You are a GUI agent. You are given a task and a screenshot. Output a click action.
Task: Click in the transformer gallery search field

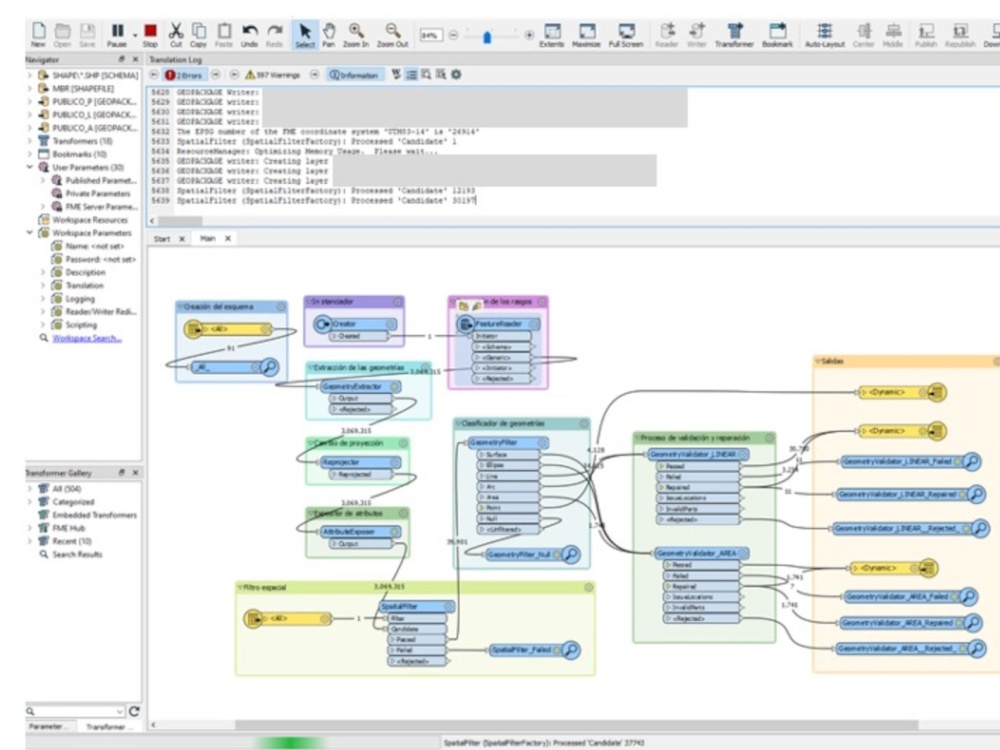click(x=75, y=711)
